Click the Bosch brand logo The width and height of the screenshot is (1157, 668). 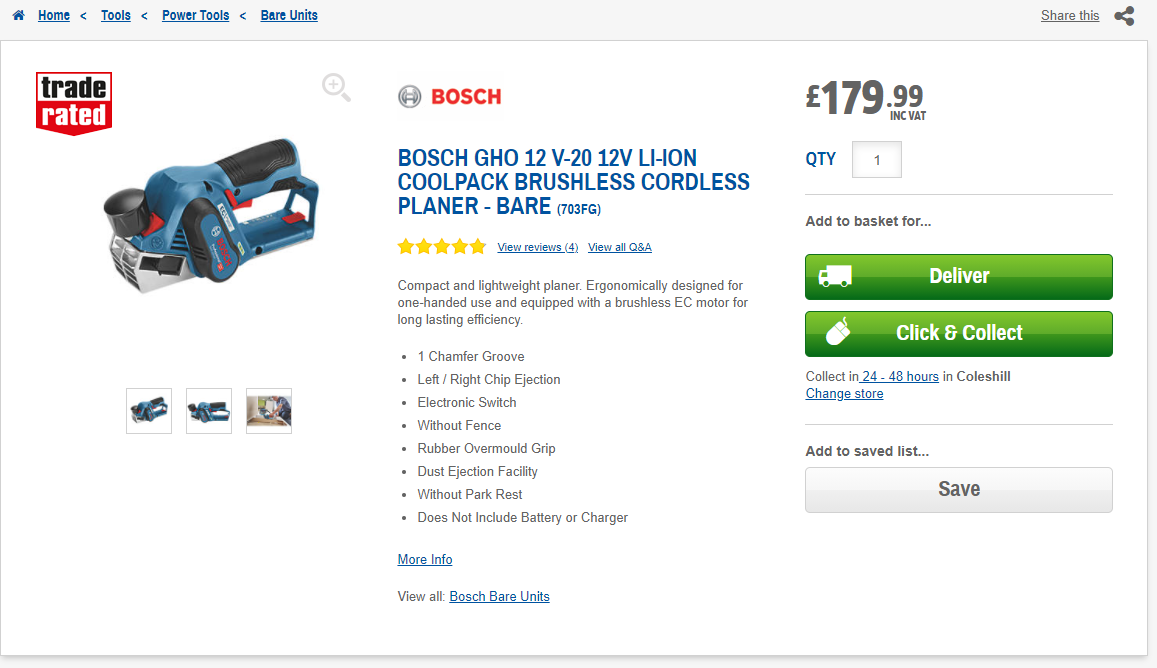click(450, 97)
